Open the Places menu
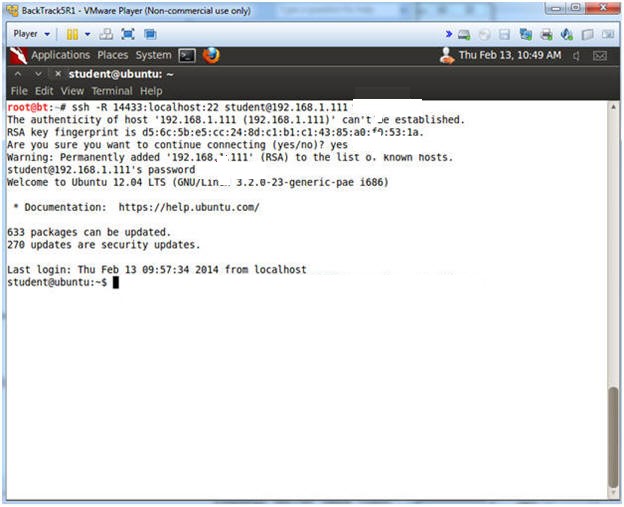624x507 pixels. pyautogui.click(x=112, y=55)
